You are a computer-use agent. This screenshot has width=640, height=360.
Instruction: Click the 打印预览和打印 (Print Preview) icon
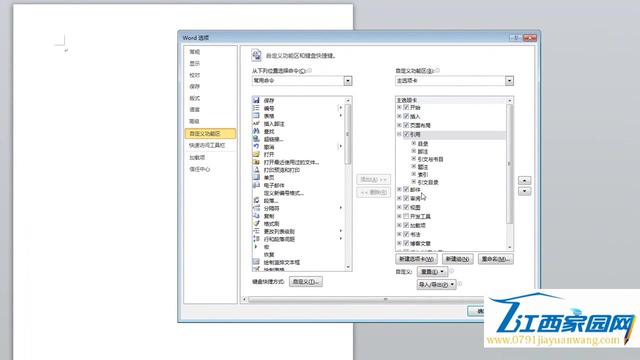(x=256, y=170)
